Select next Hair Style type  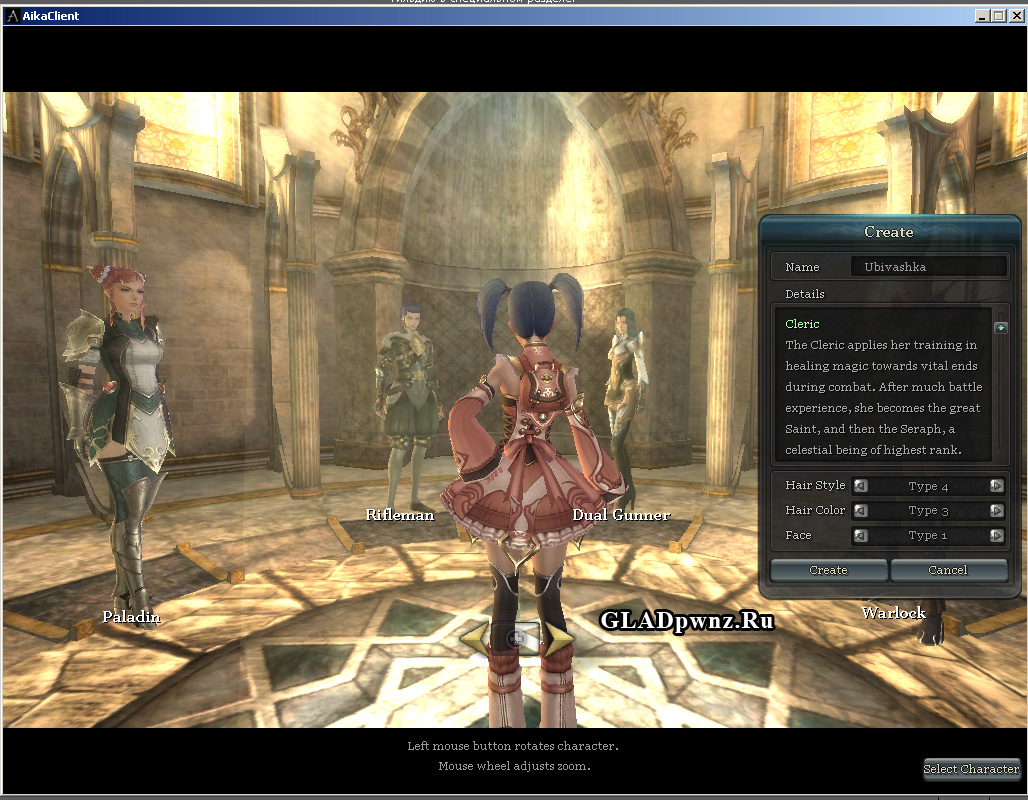(996, 486)
